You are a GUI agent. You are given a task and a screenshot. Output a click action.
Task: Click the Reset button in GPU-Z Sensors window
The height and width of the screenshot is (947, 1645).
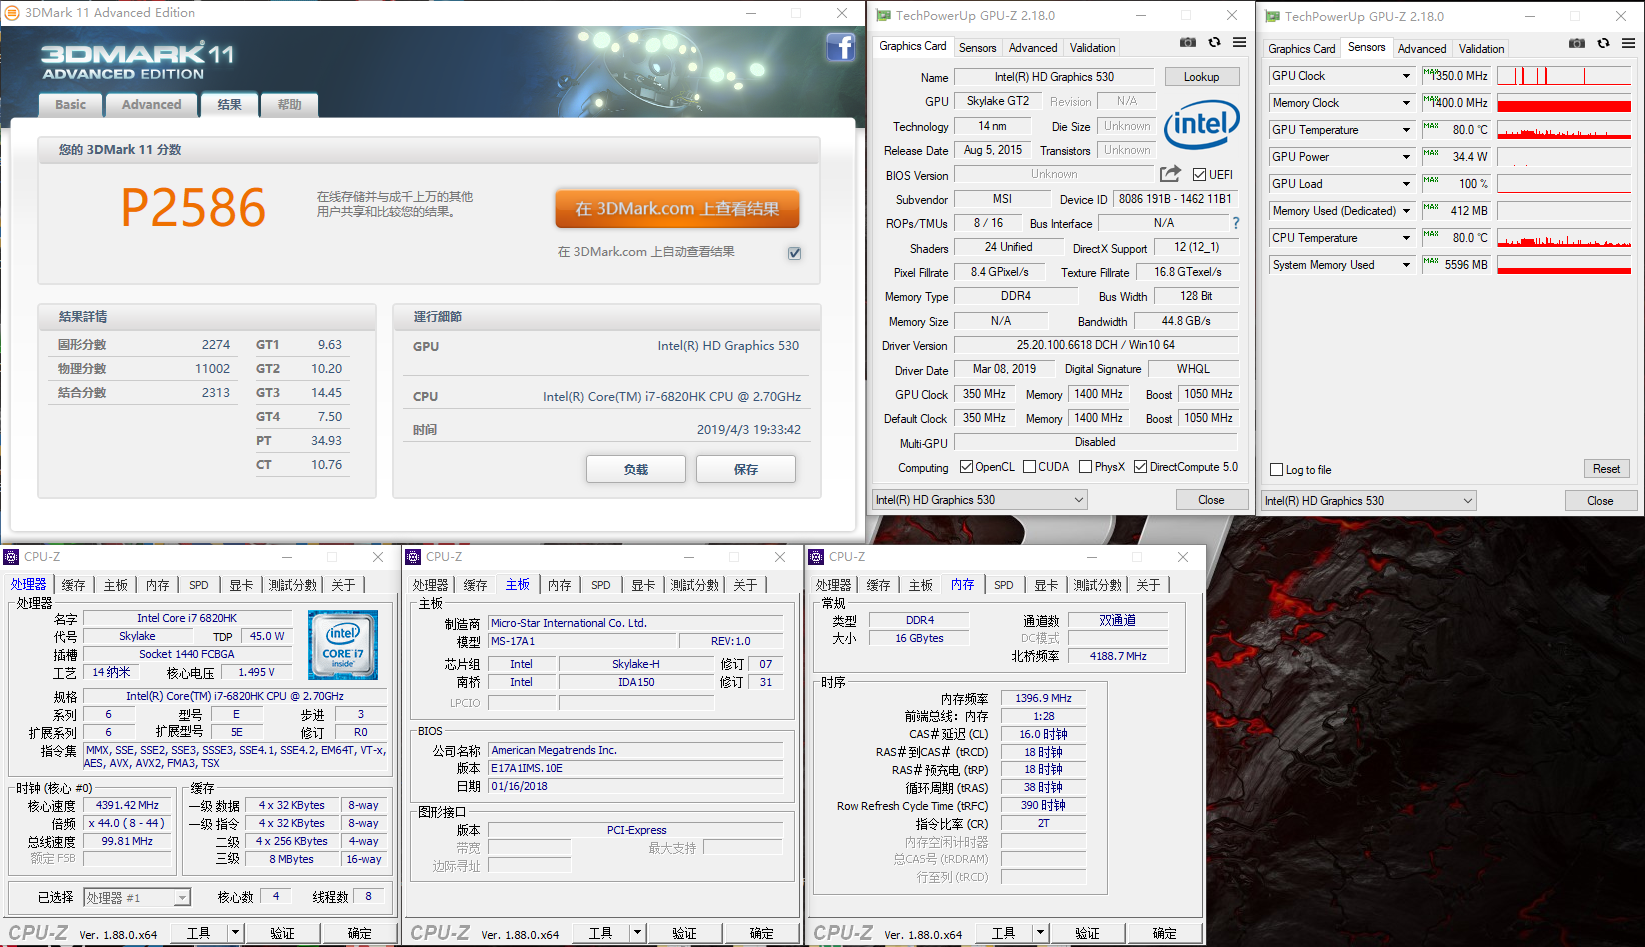pyautogui.click(x=1606, y=469)
